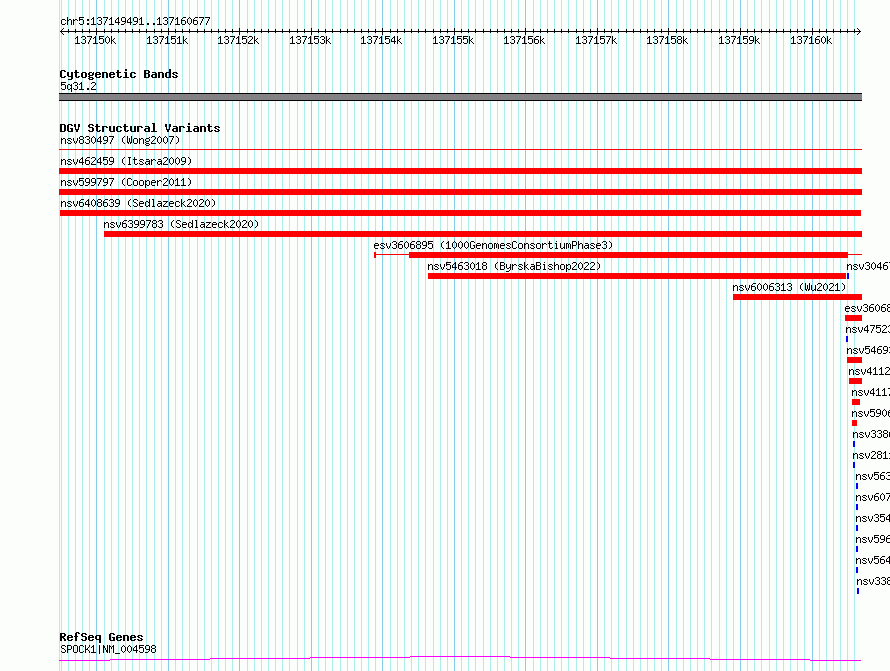The height and width of the screenshot is (671, 890).
Task: Select the RefSeq Genes track title
Action: point(101,637)
